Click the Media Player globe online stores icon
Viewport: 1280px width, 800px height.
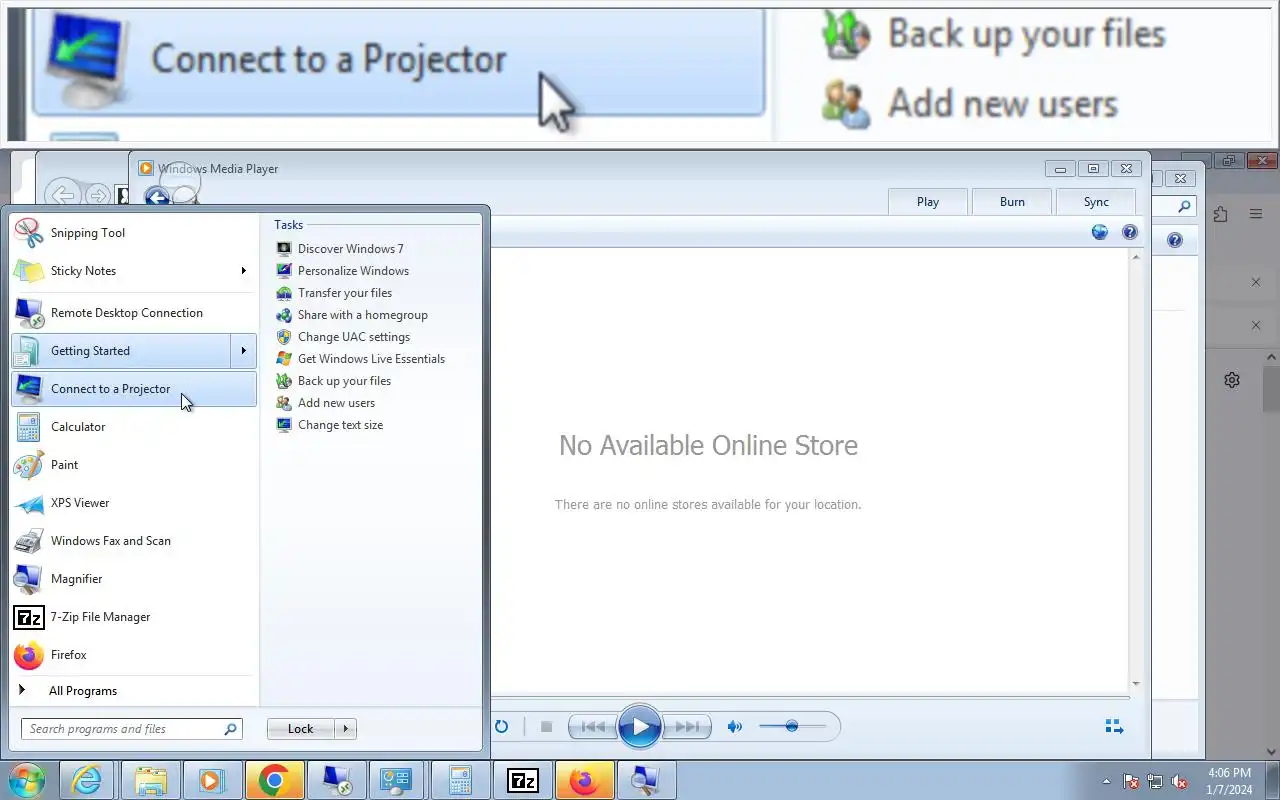coord(1100,232)
